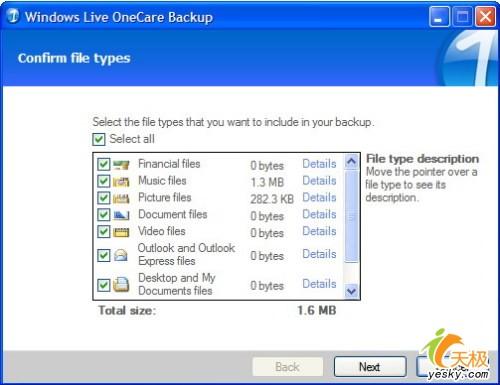Click the file list scrollbar thumb
Screen dimensions: 500x385
pos(351,216)
